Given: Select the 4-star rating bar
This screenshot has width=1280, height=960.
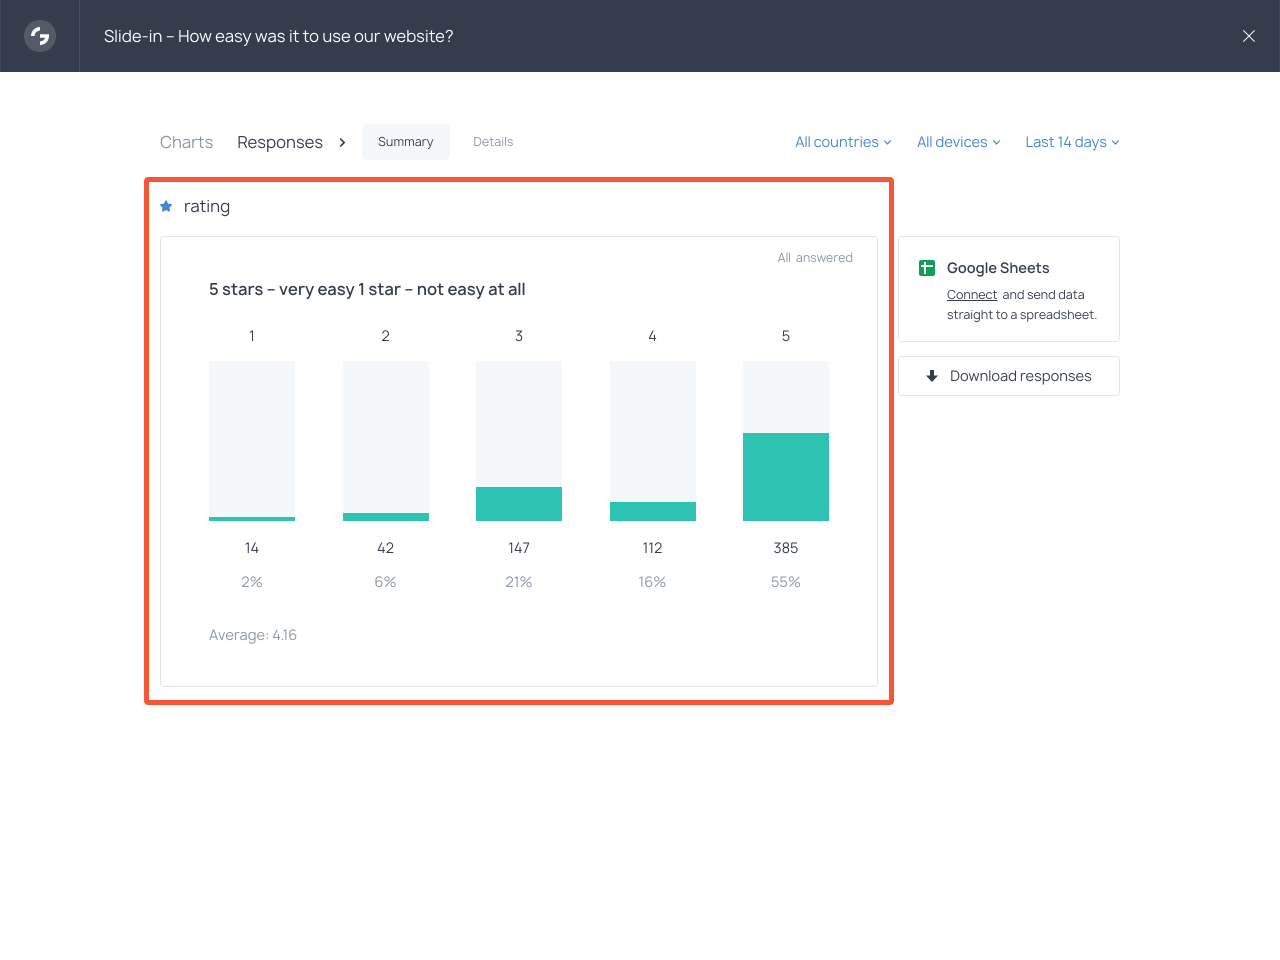Looking at the screenshot, I should pos(652,510).
